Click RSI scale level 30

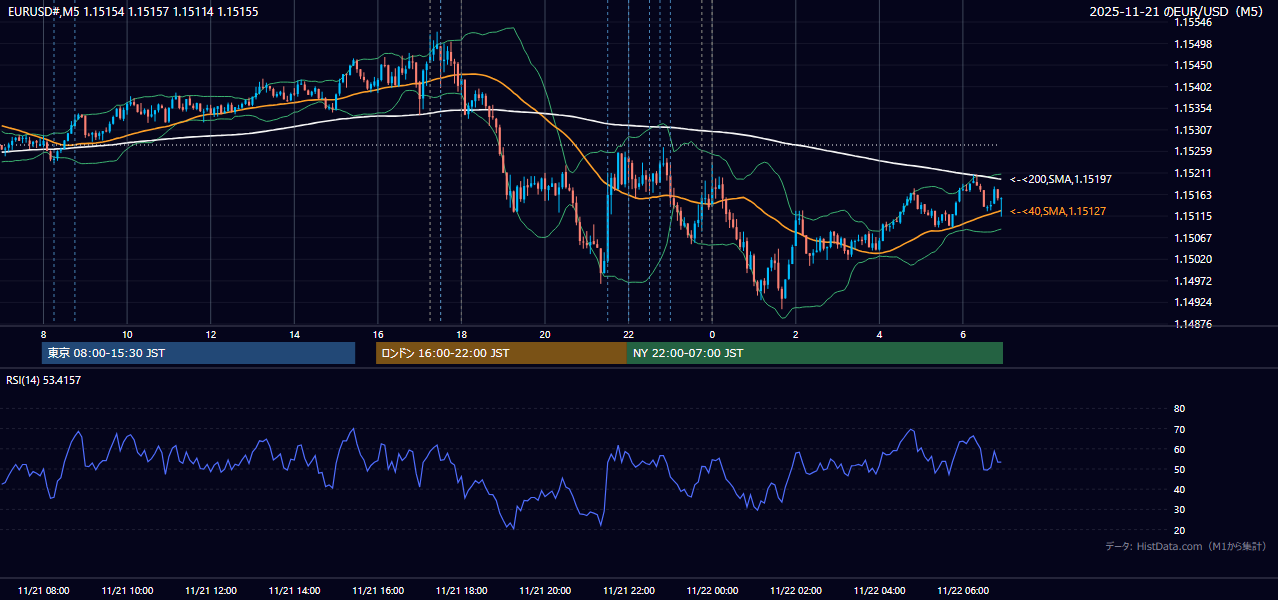click(x=1179, y=509)
